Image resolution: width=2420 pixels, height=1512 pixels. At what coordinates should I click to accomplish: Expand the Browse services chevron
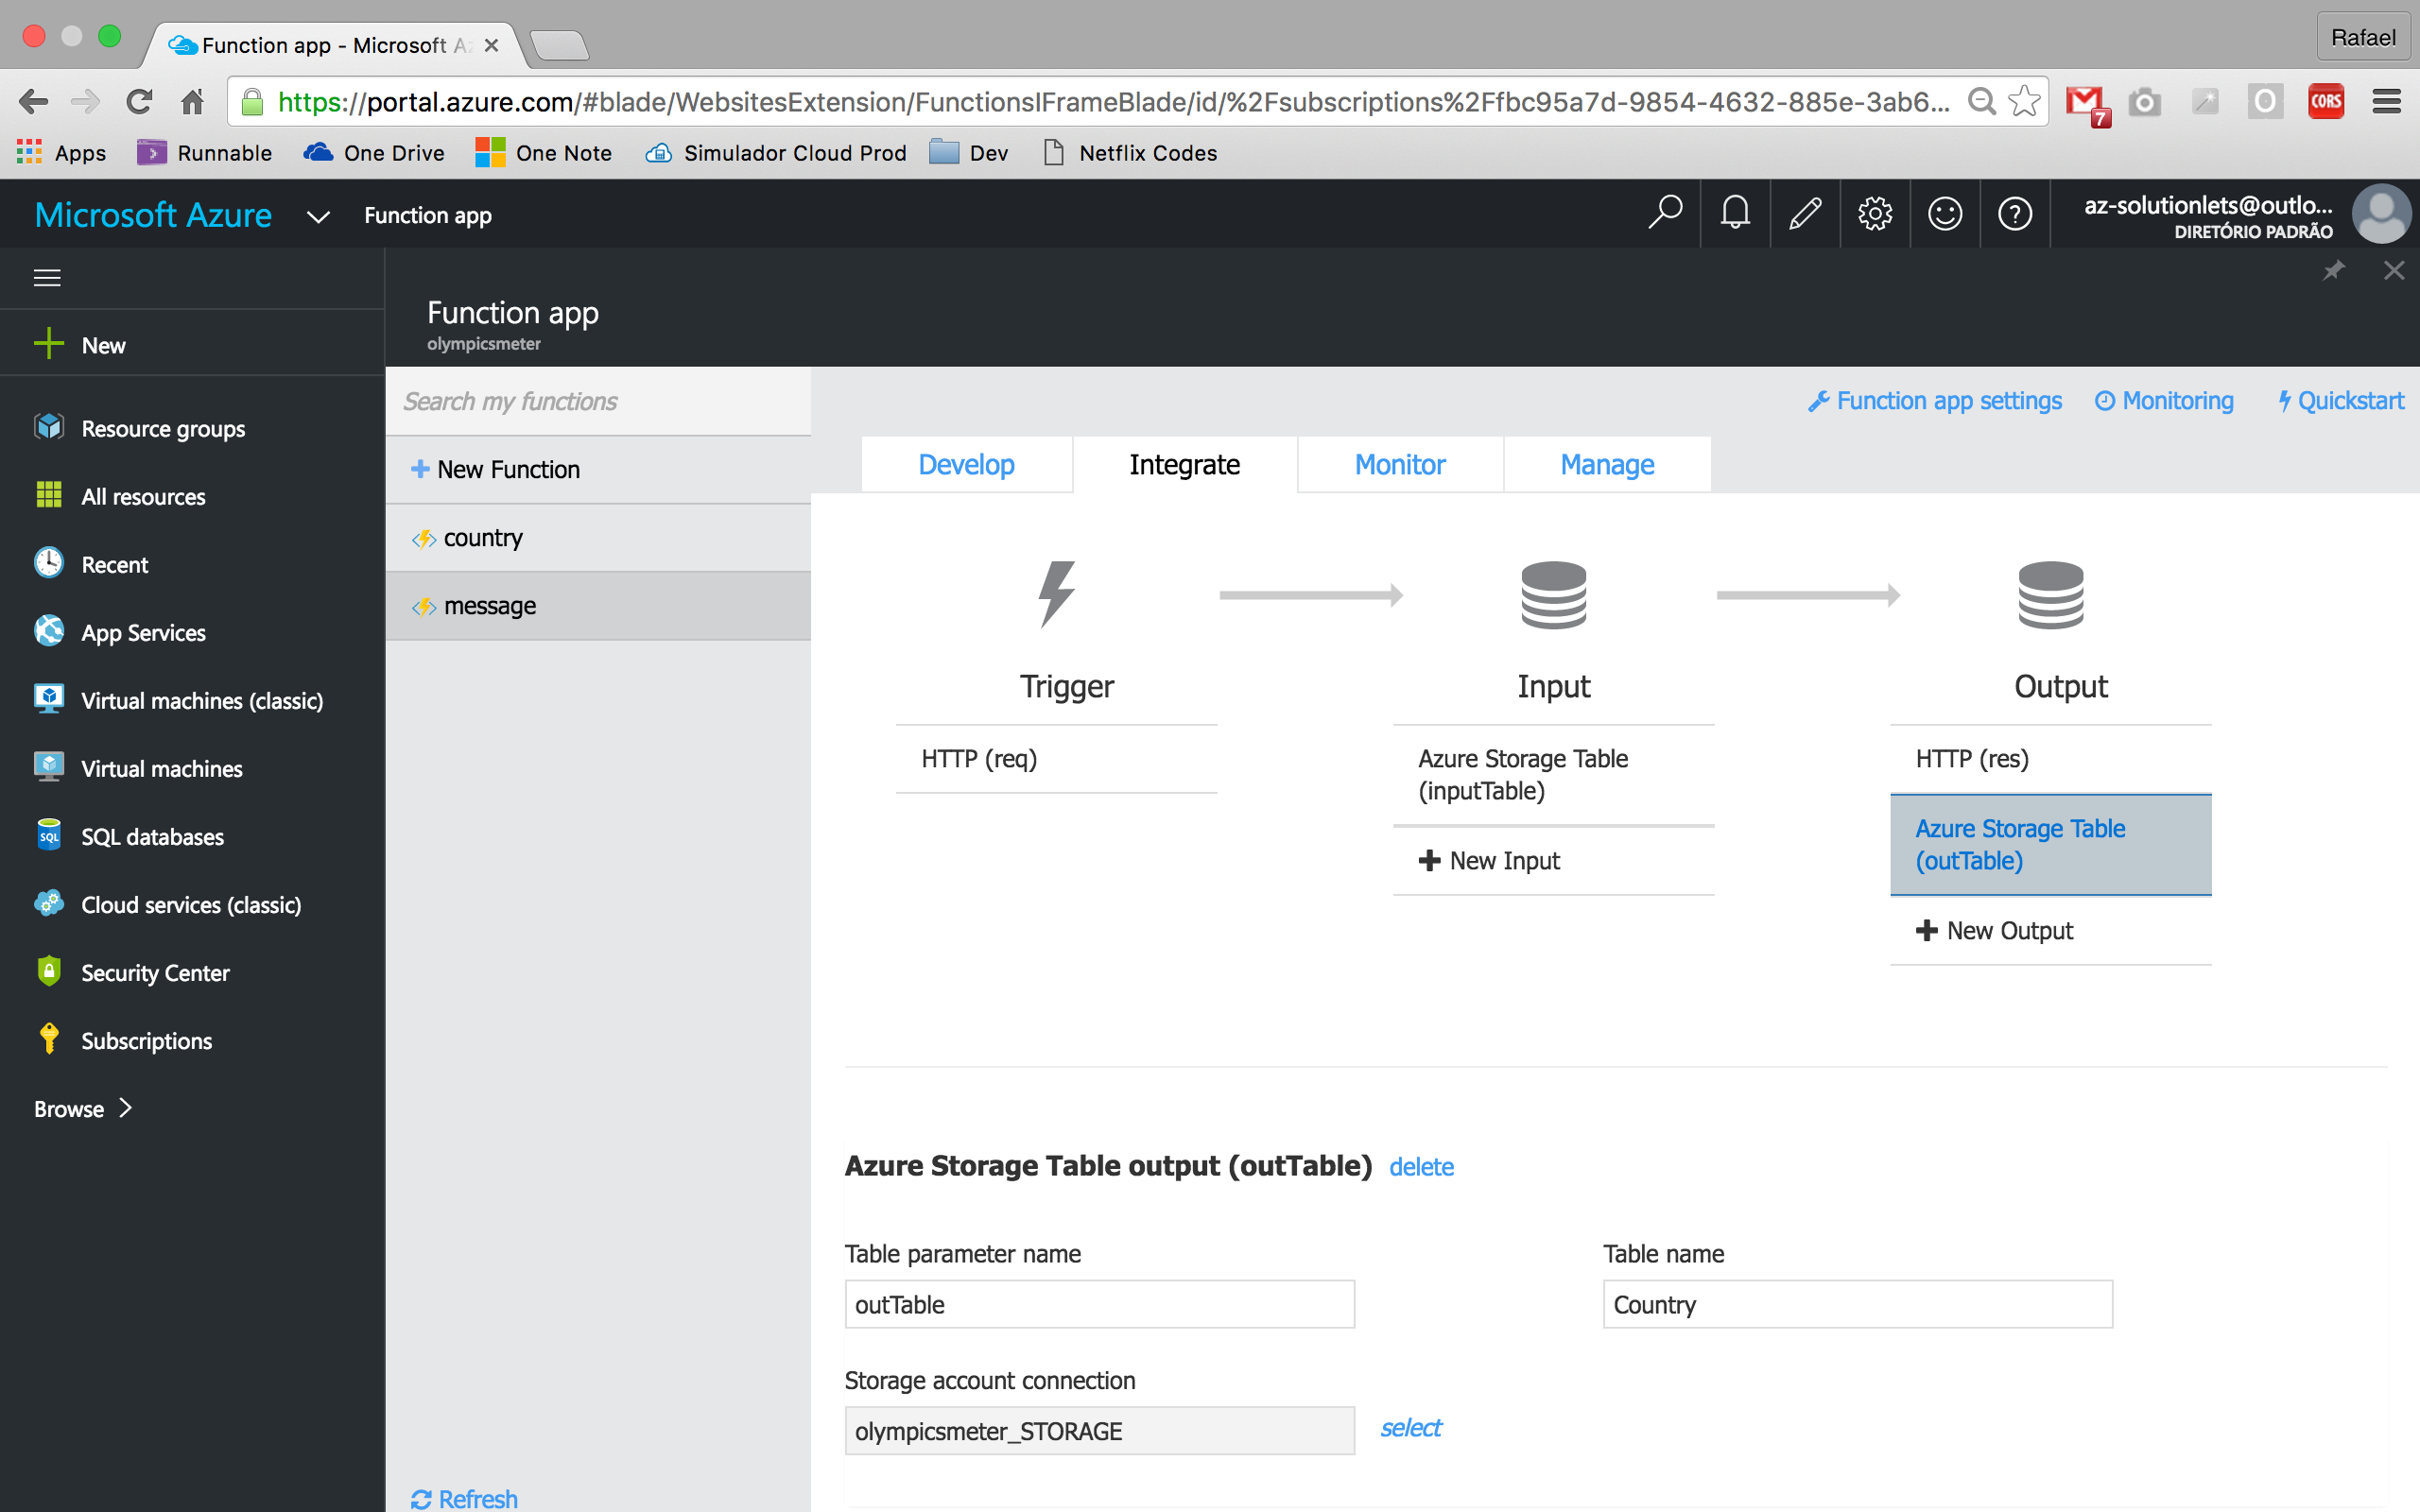(126, 1108)
